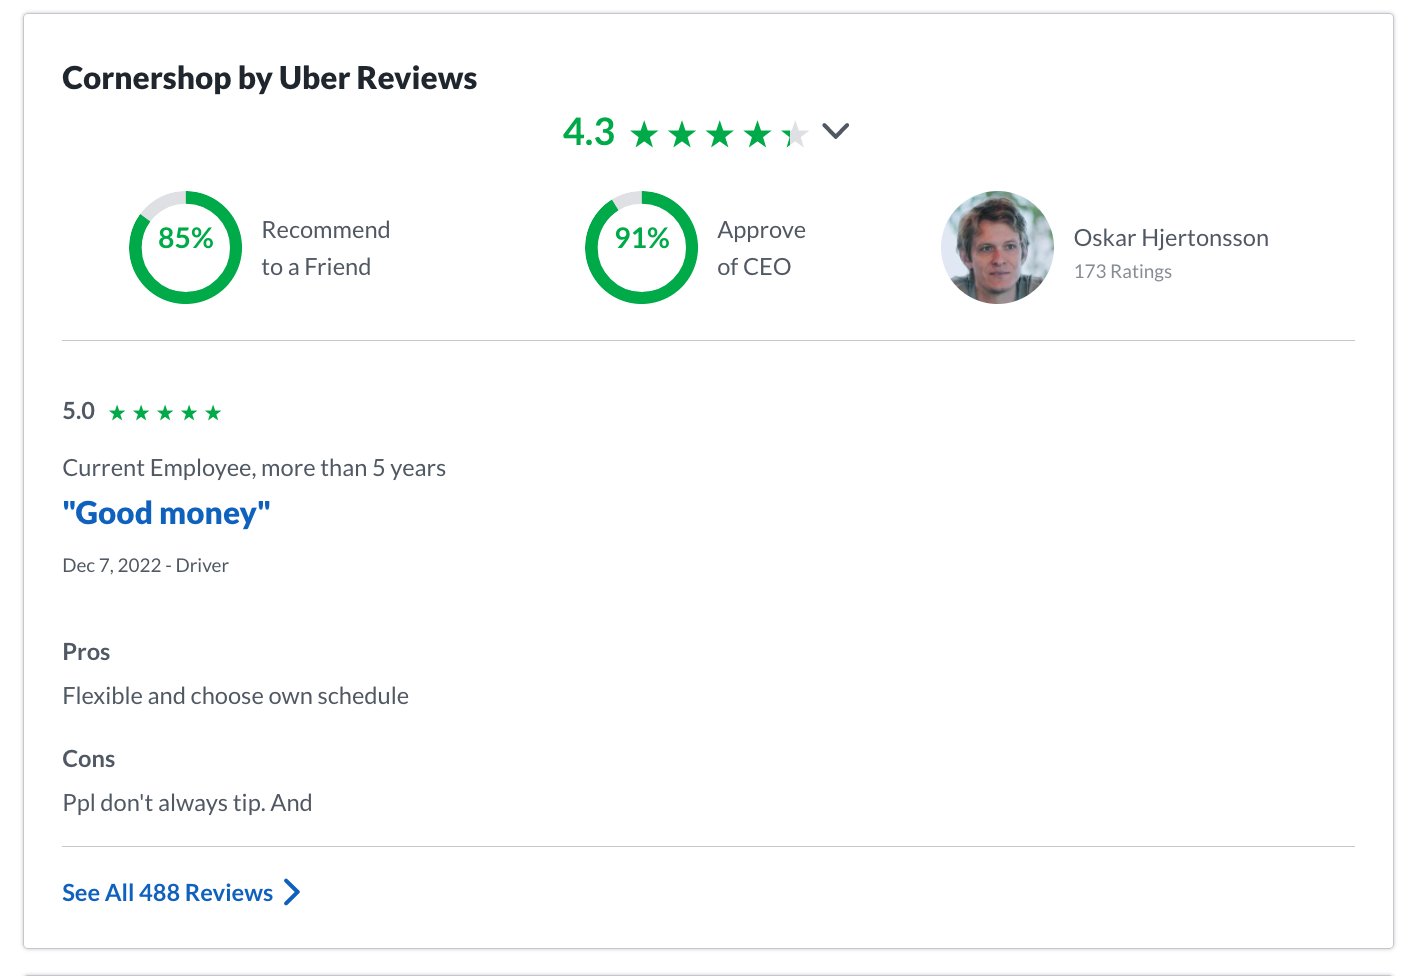Click the 91% CEO approval circle
Image resolution: width=1412 pixels, height=976 pixels.
[641, 247]
